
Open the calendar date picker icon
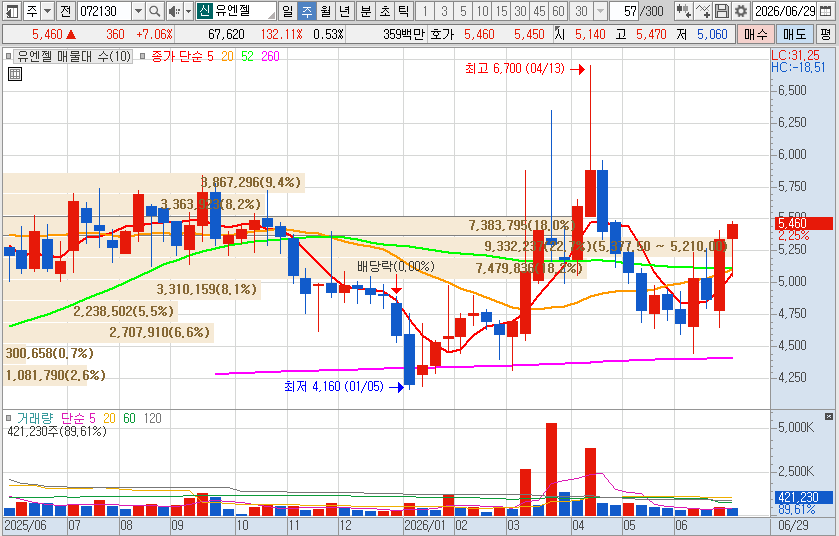pyautogui.click(x=826, y=11)
